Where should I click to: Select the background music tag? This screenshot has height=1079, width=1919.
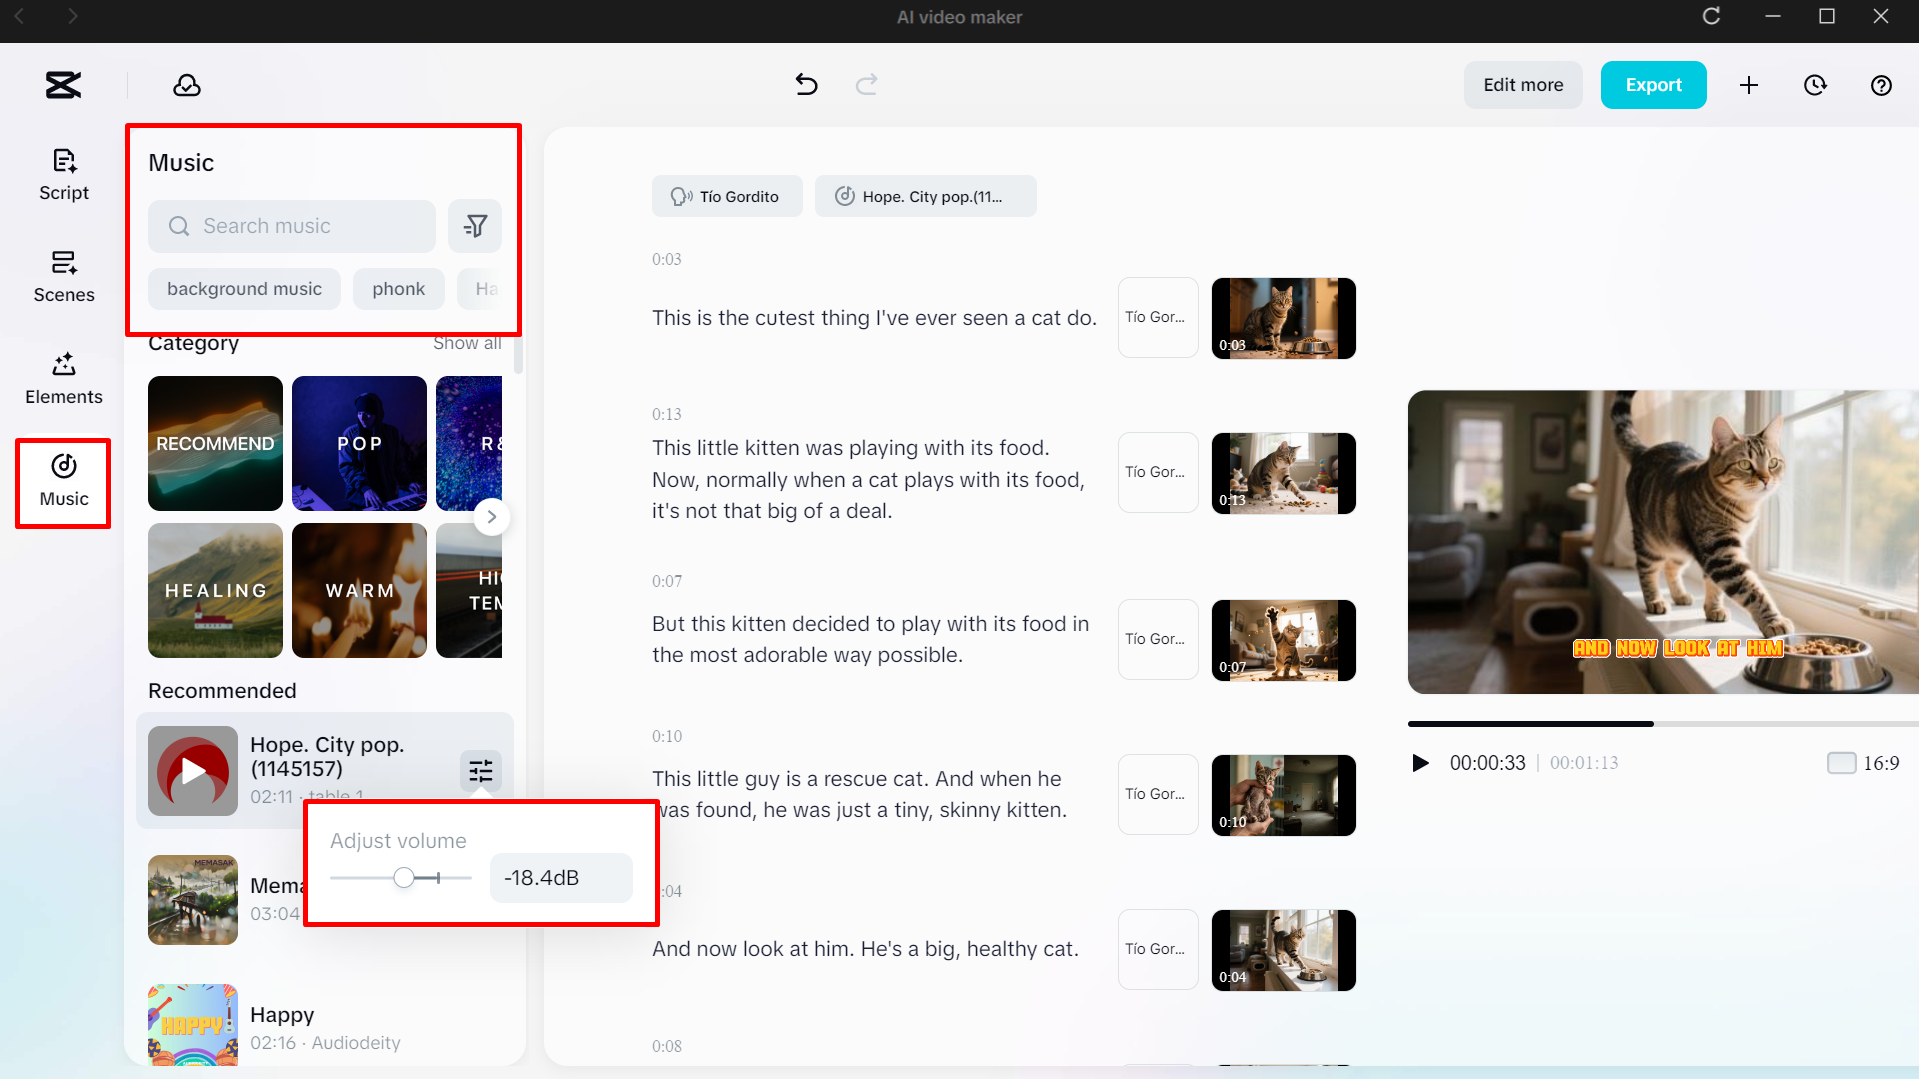[x=244, y=289]
